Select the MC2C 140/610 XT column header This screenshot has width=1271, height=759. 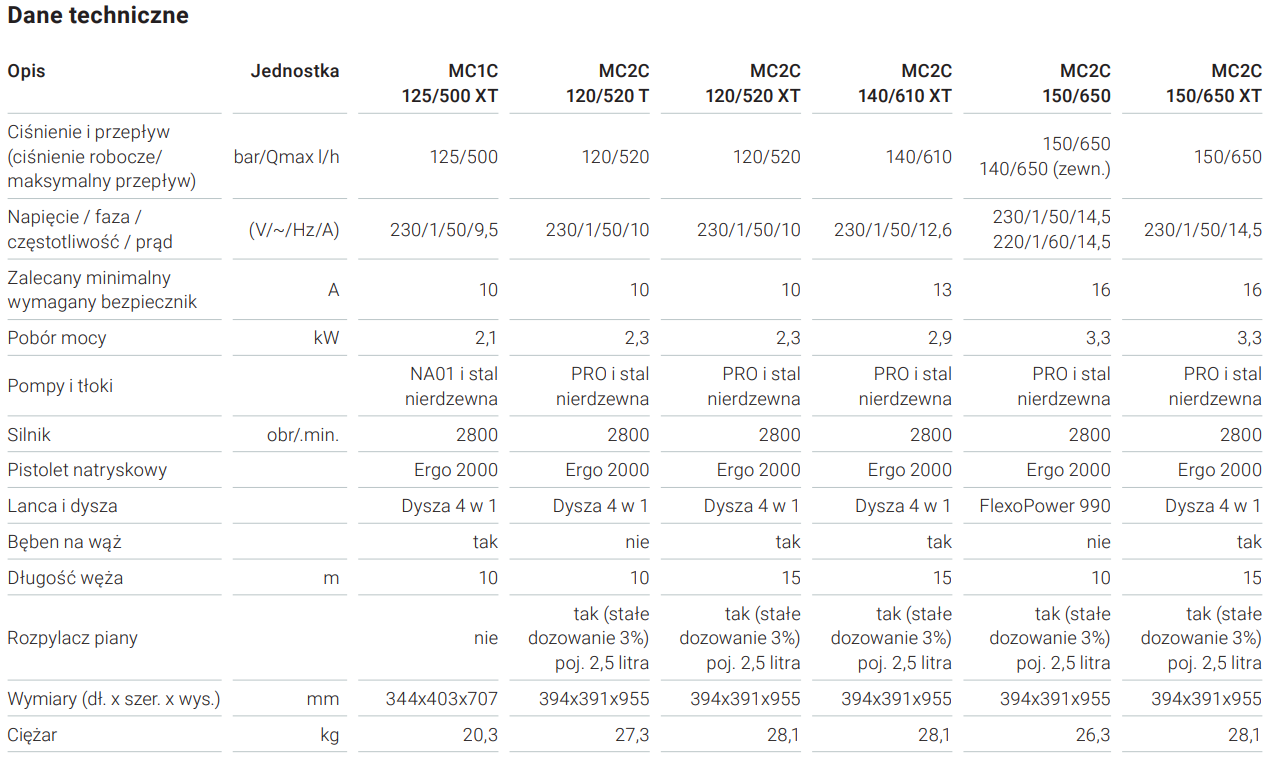click(905, 84)
